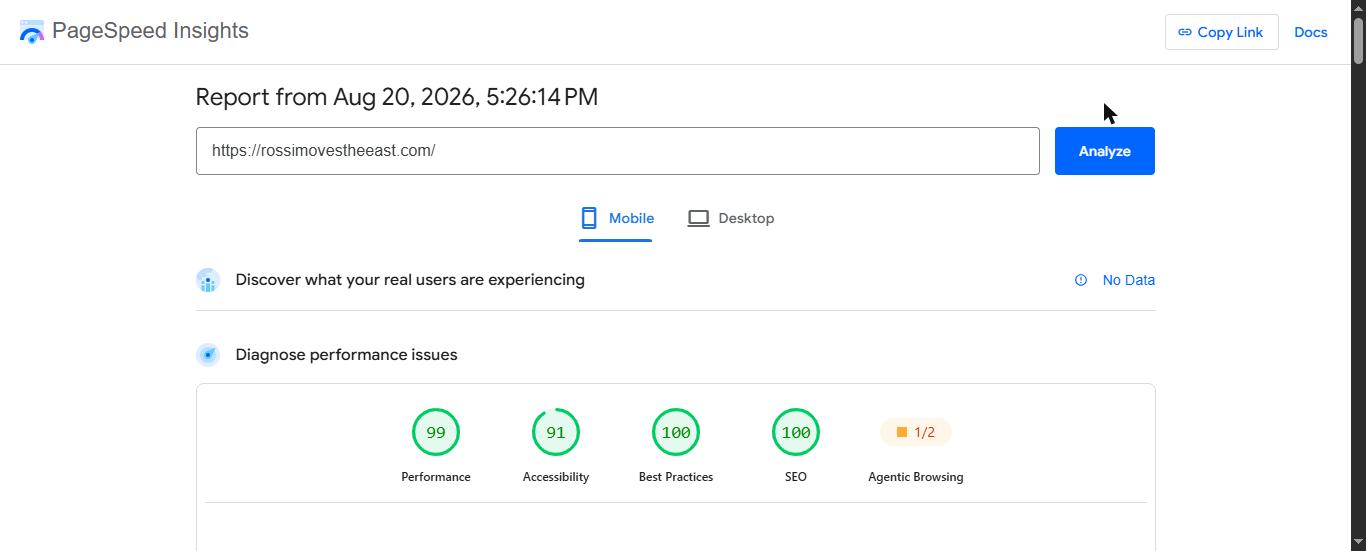Click the info icon beside No Data
This screenshot has width=1366, height=551.
point(1080,280)
